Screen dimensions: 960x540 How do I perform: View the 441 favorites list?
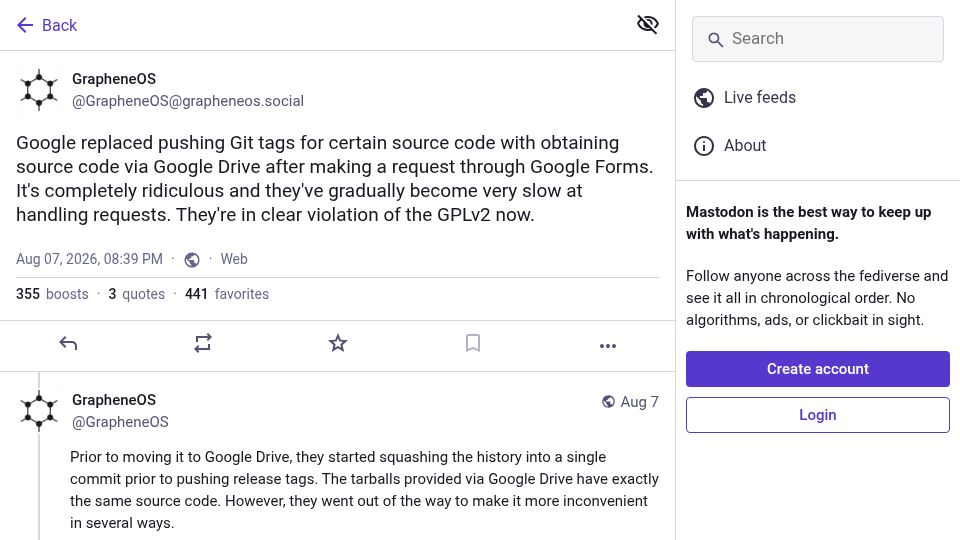click(x=227, y=294)
